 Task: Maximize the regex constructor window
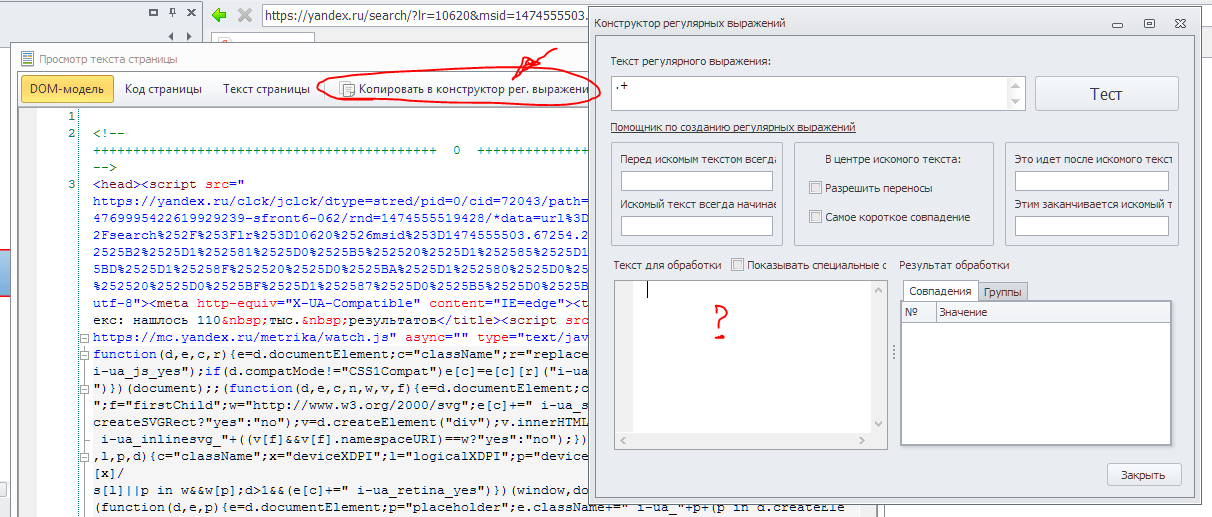coord(1149,23)
